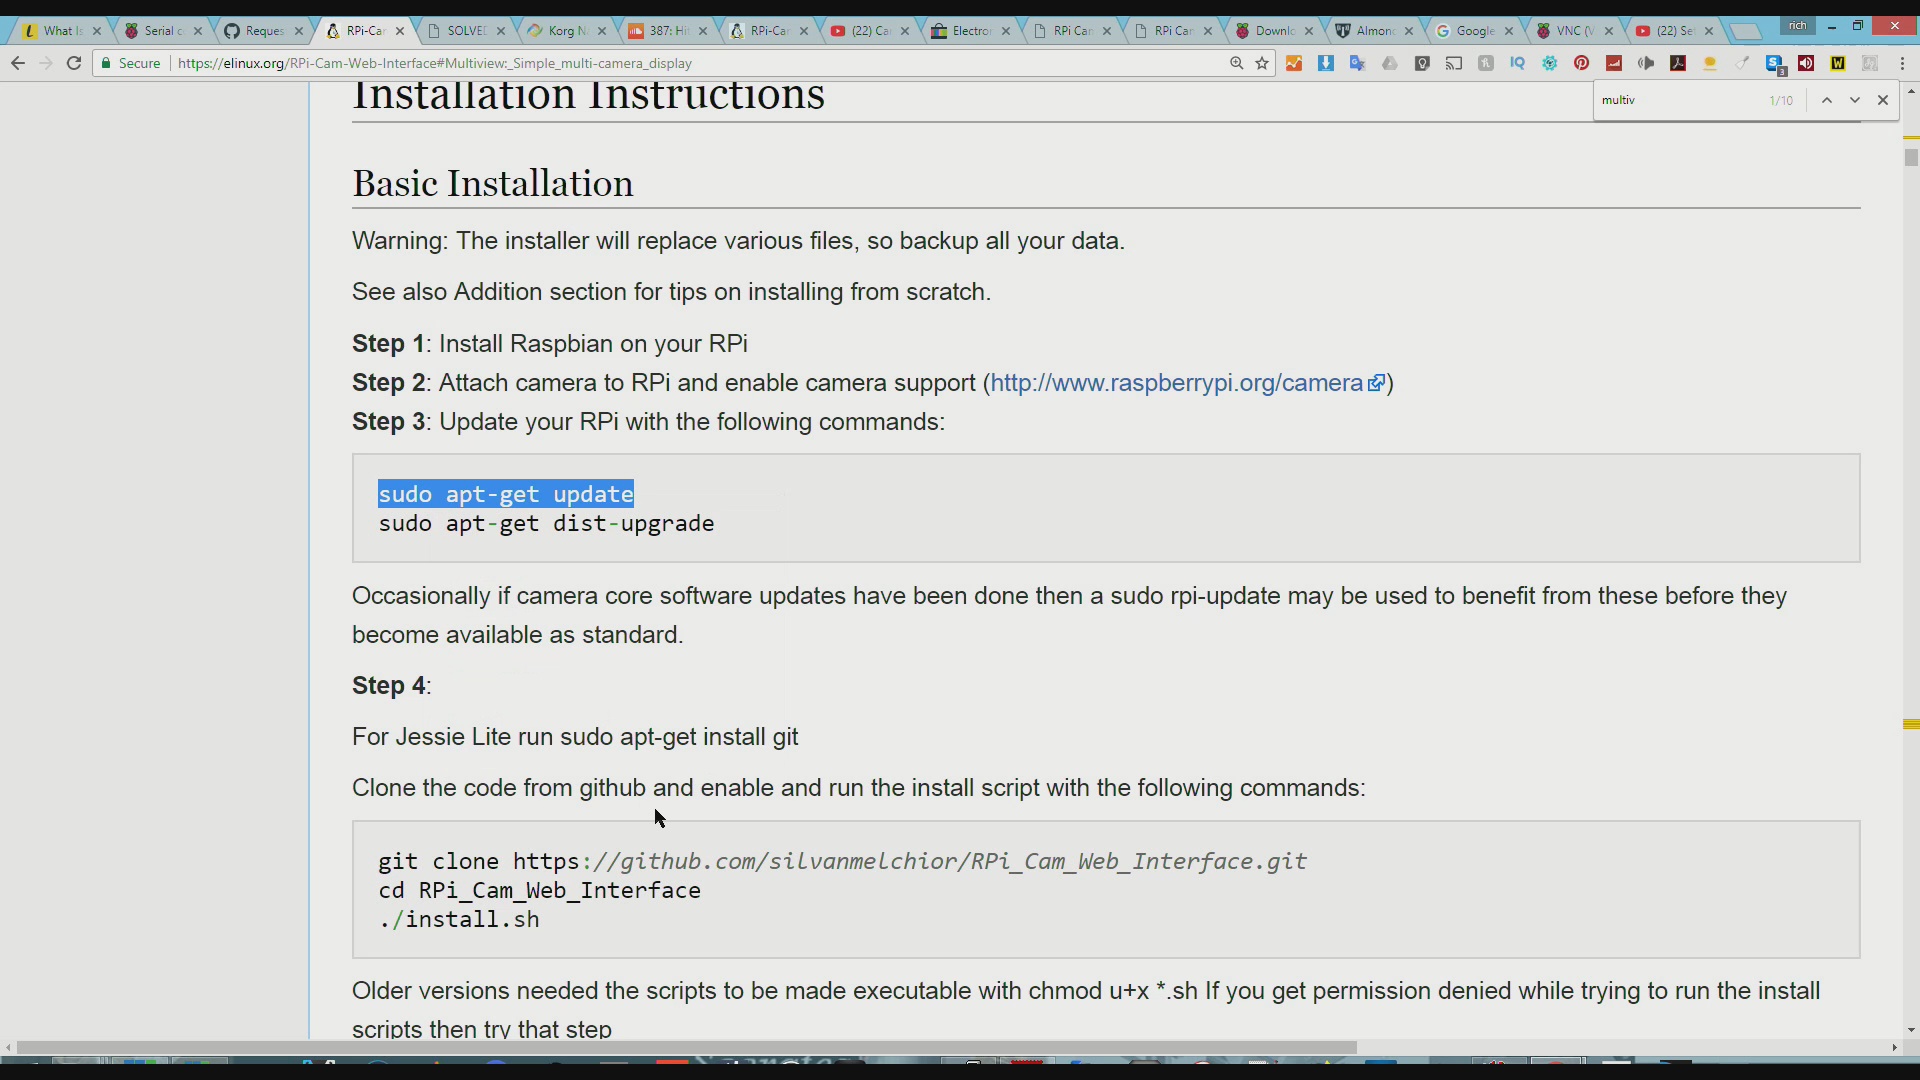Click the './install.sh' command text
The width and height of the screenshot is (1920, 1080).
coord(459,920)
